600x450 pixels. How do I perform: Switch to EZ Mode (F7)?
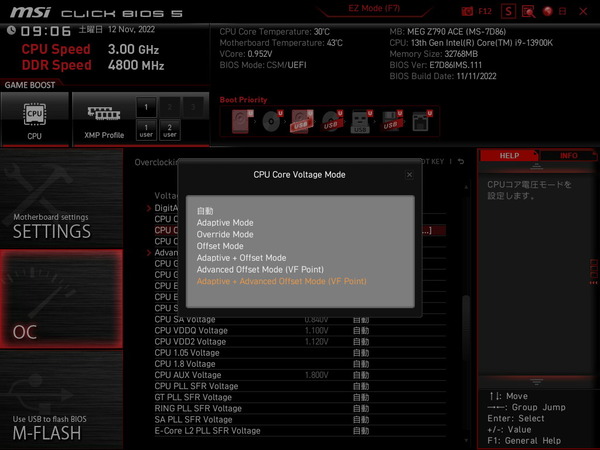tap(374, 8)
